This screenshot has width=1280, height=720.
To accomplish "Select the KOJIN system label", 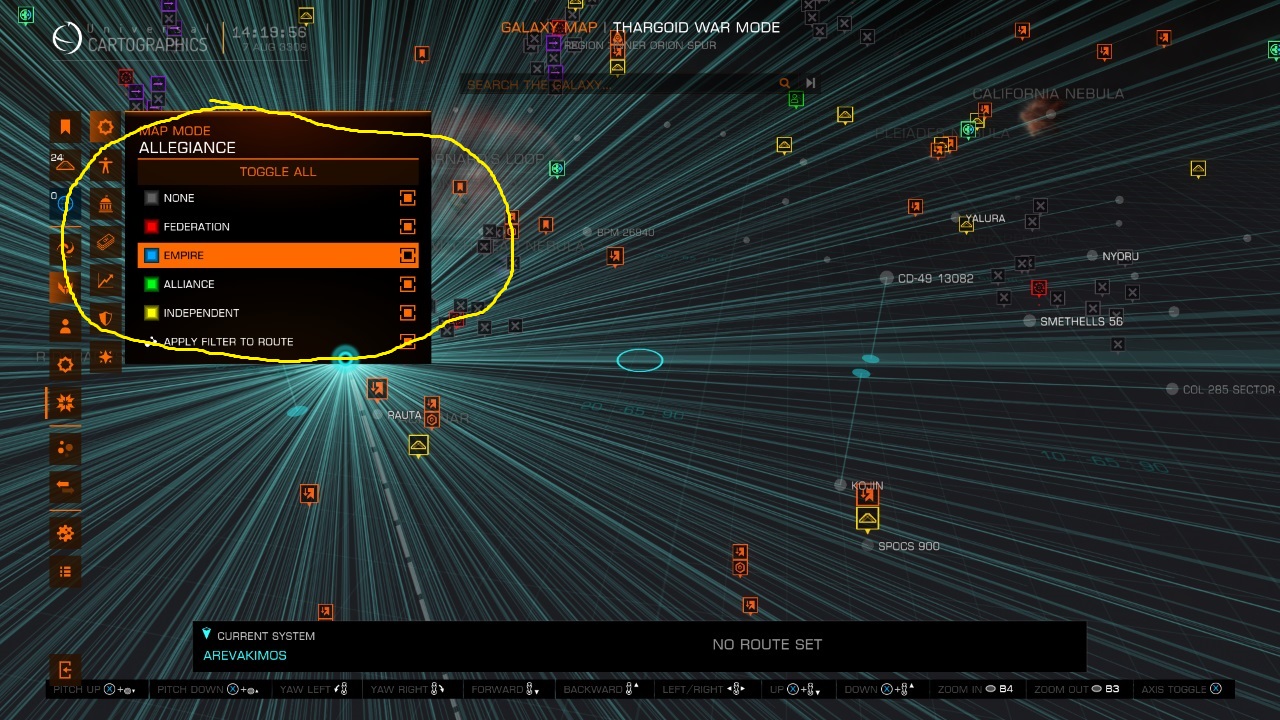I will pos(867,485).
